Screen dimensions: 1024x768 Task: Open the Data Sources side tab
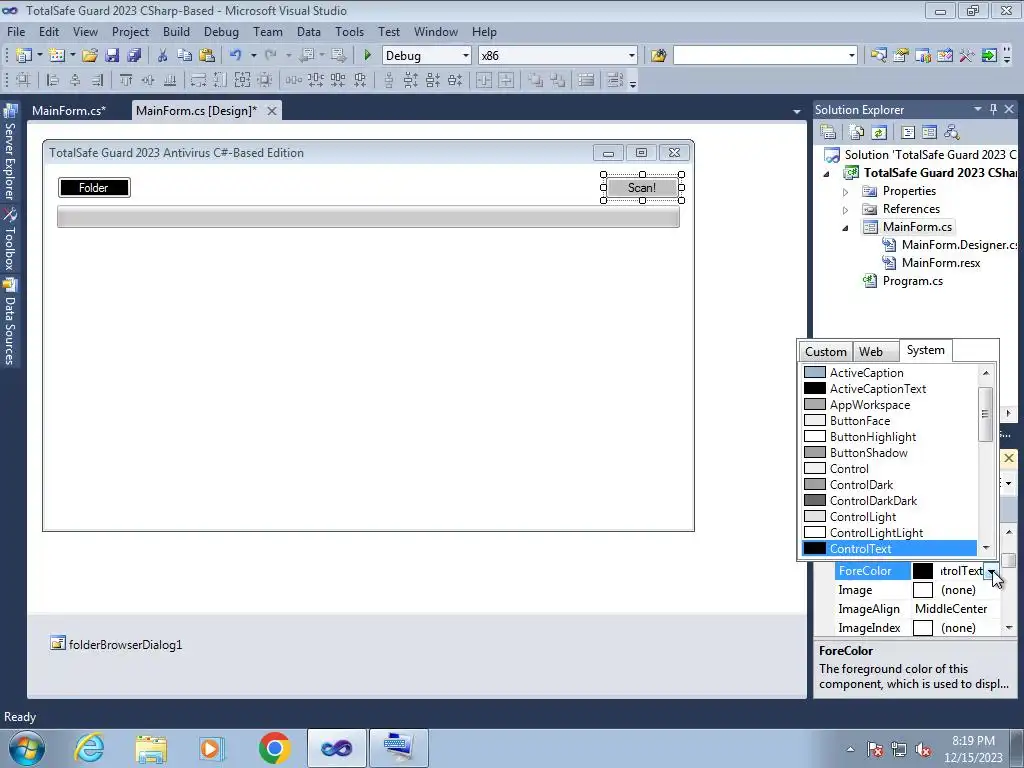point(10,322)
